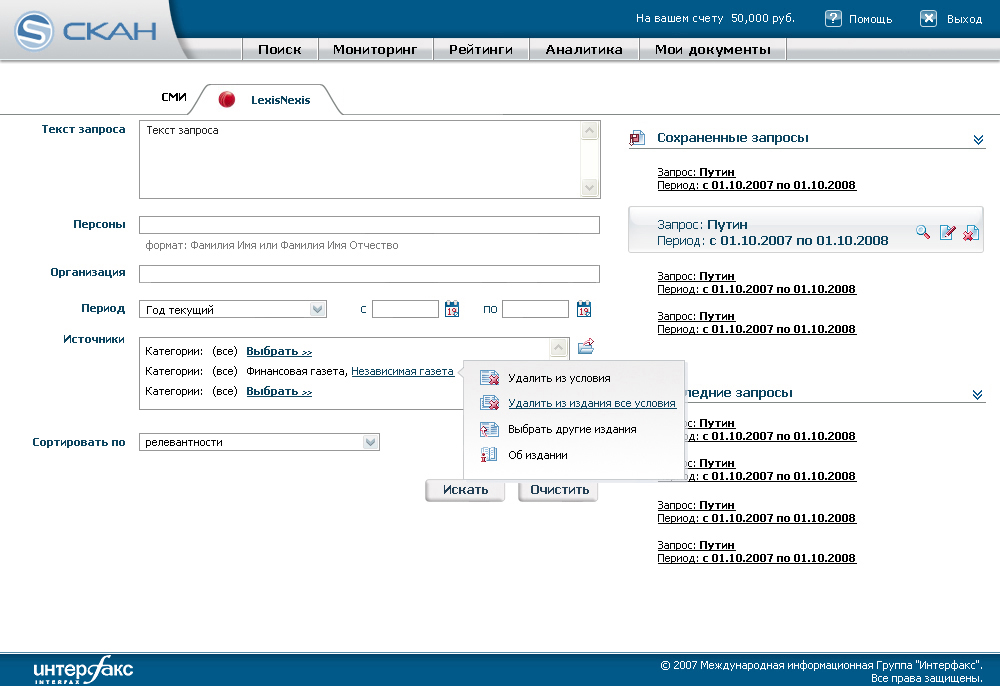This screenshot has height=686, width=1000.
Task: Collapse the Сохраненные запросы section
Action: click(978, 140)
